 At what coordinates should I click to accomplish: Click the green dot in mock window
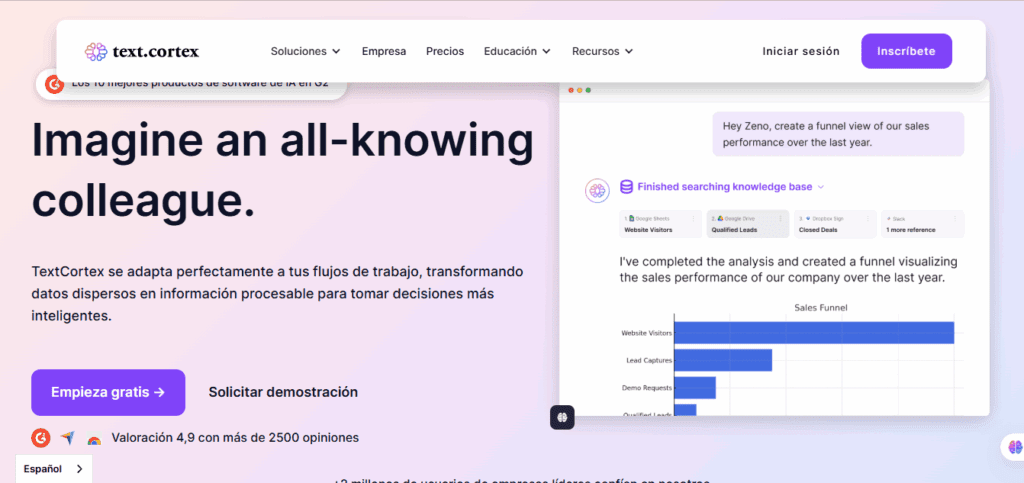(x=588, y=90)
